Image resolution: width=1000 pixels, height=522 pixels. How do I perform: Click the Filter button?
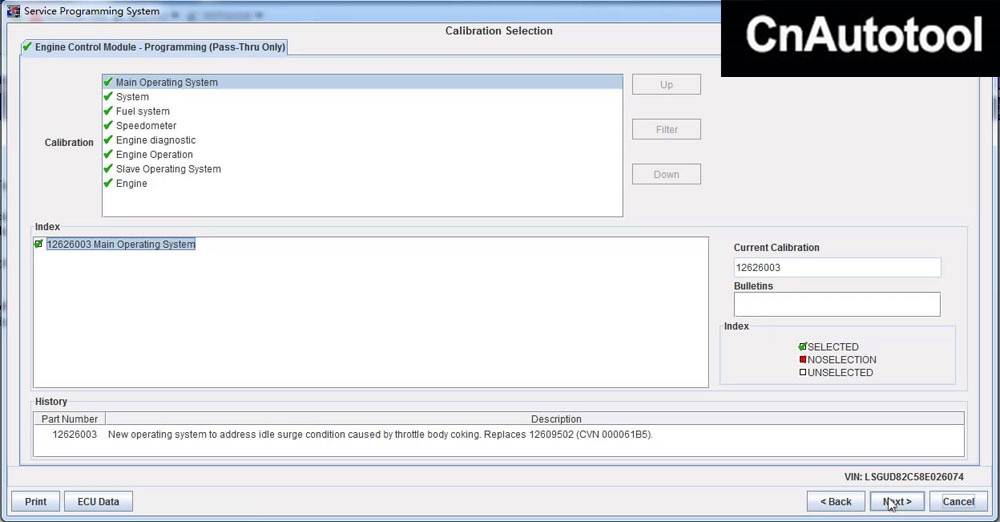[x=666, y=130]
